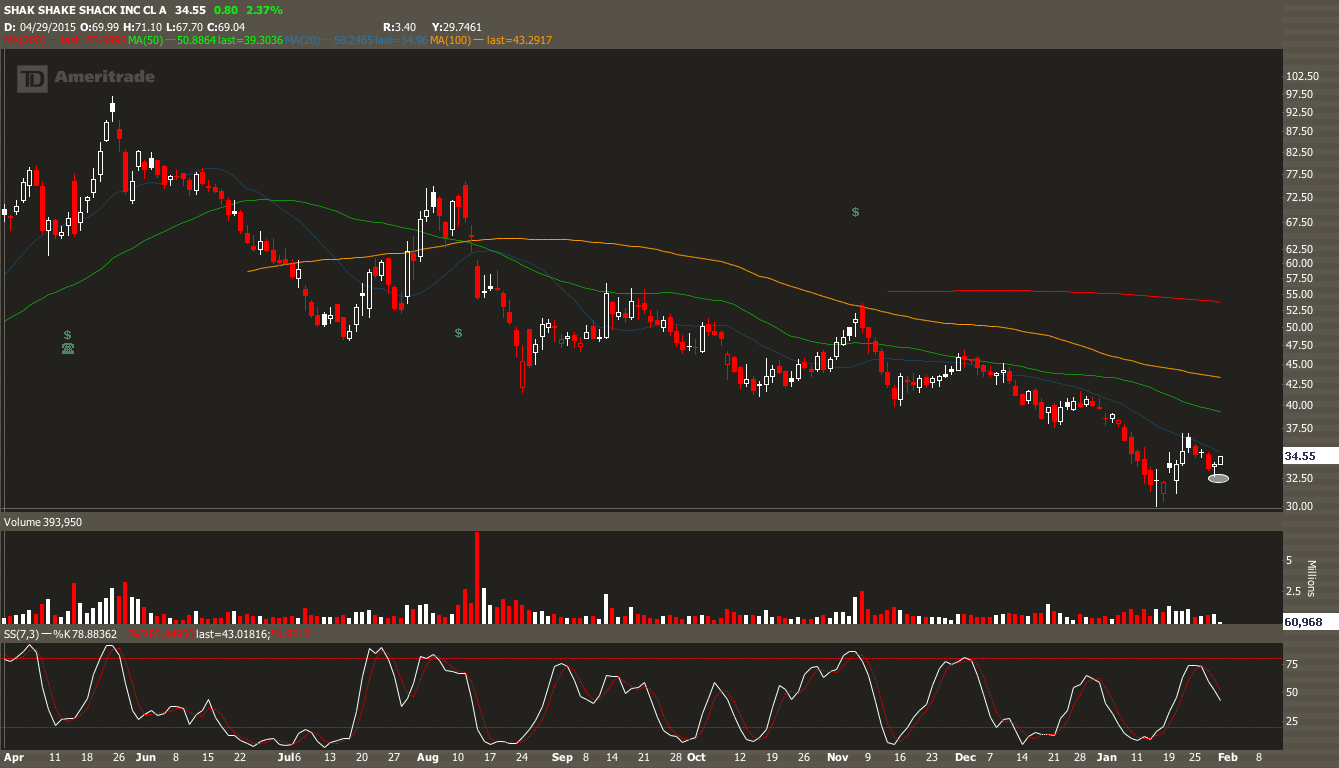
Task: Click the date value 04/29/2015
Action: [x=47, y=25]
